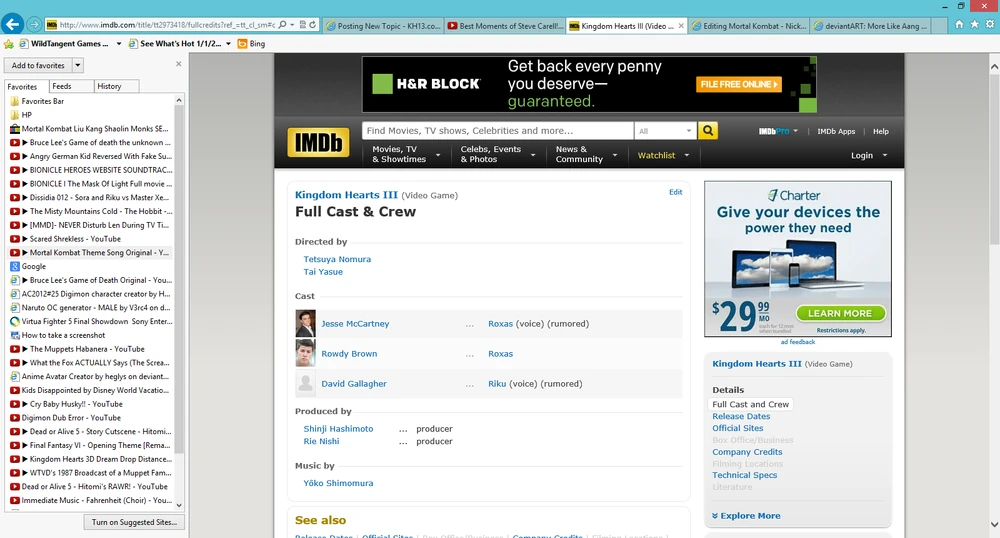1000x538 pixels.
Task: Switch to the Feeds tab
Action: tap(62, 87)
